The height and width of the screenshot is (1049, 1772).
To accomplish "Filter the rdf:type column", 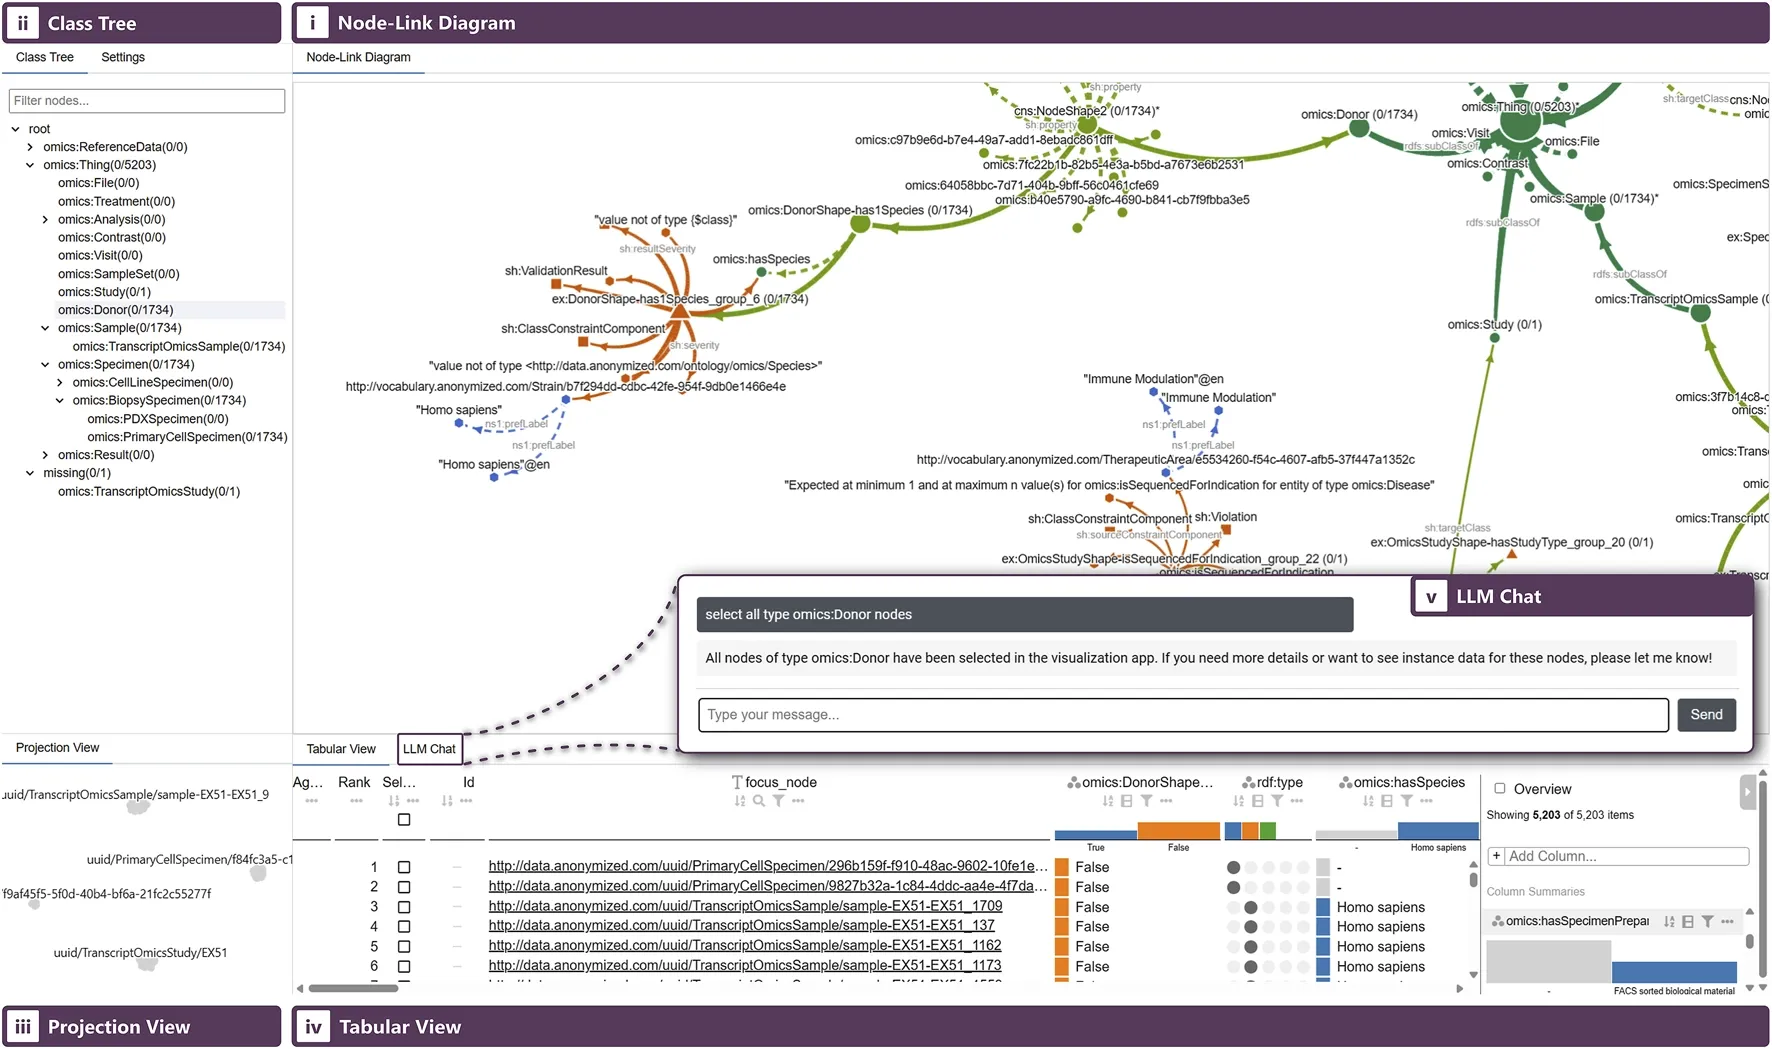I will 1277,801.
